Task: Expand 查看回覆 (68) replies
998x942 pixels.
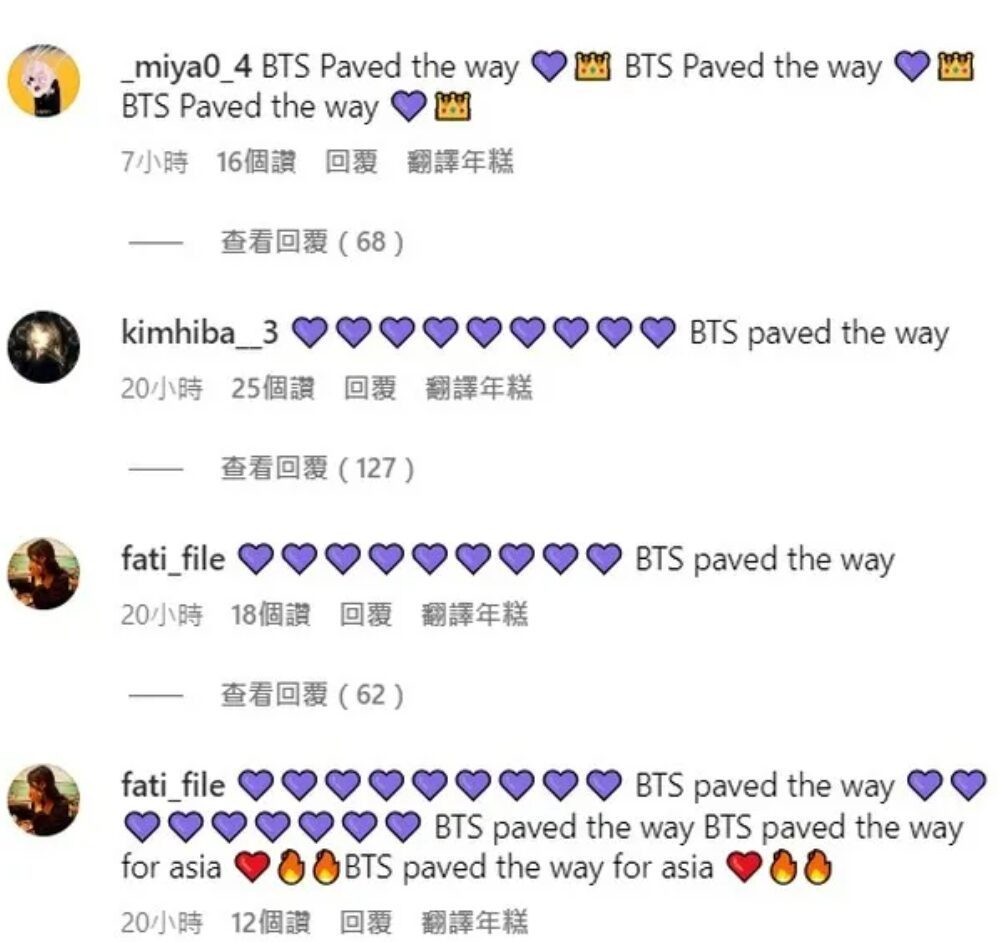Action: click(x=312, y=242)
